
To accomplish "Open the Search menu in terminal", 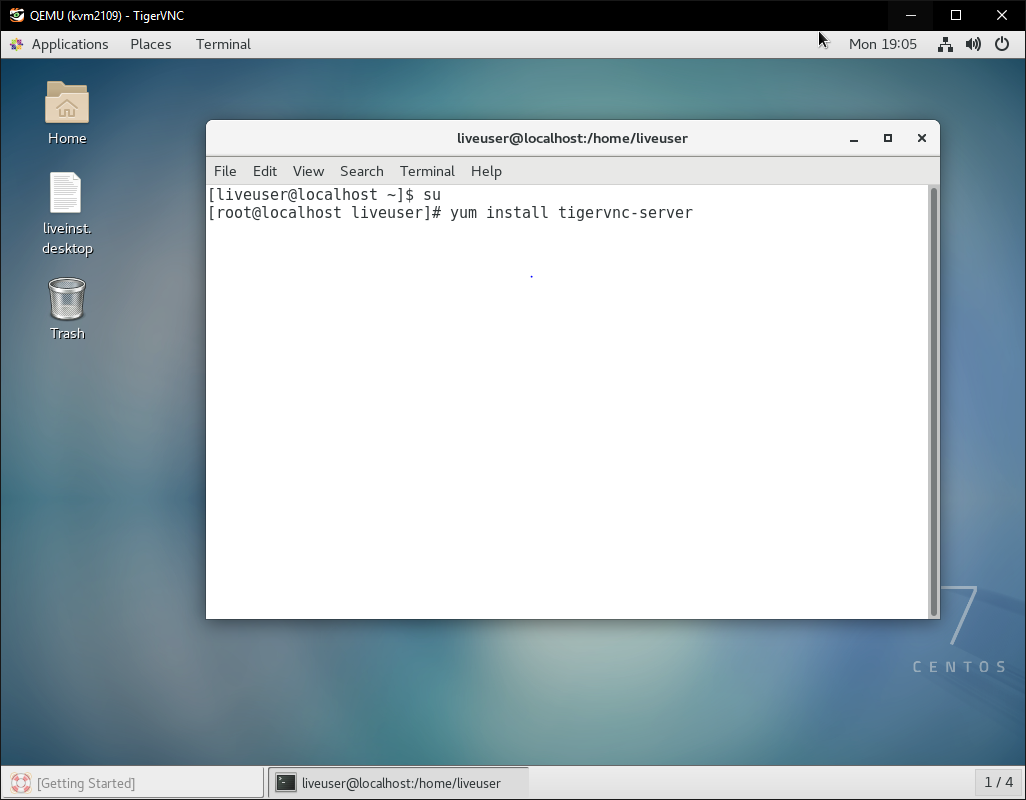I will (x=361, y=171).
